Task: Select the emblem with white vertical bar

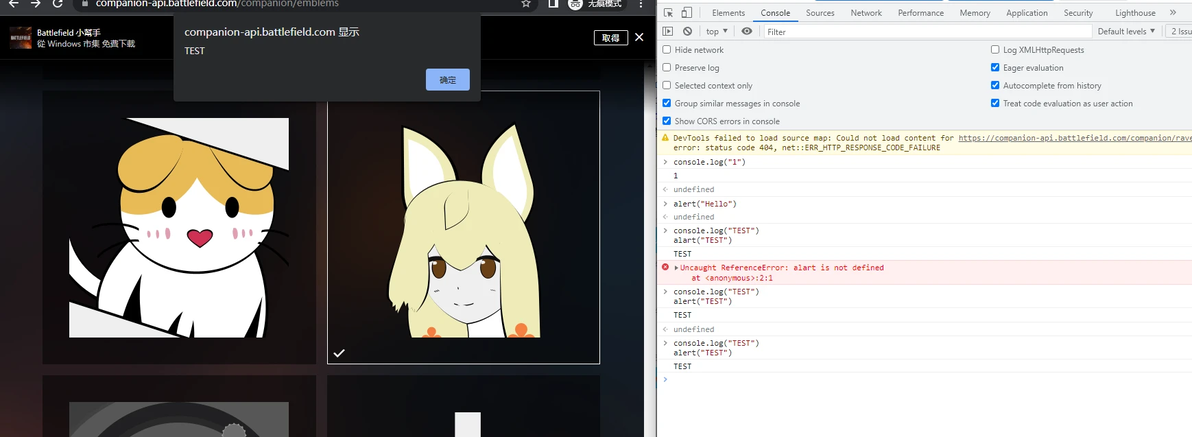Action: coord(464,407)
